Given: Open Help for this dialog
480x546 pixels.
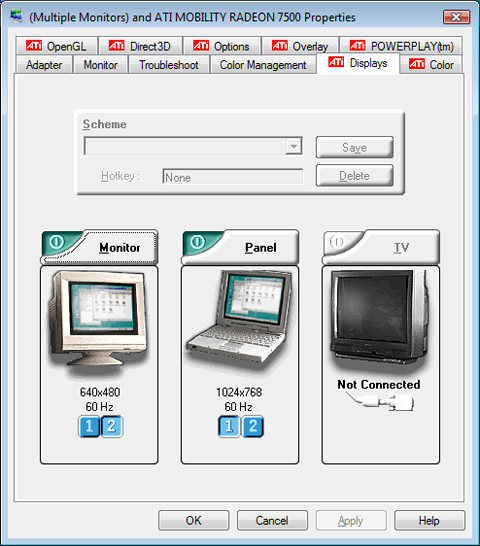Looking at the screenshot, I should pyautogui.click(x=430, y=521).
